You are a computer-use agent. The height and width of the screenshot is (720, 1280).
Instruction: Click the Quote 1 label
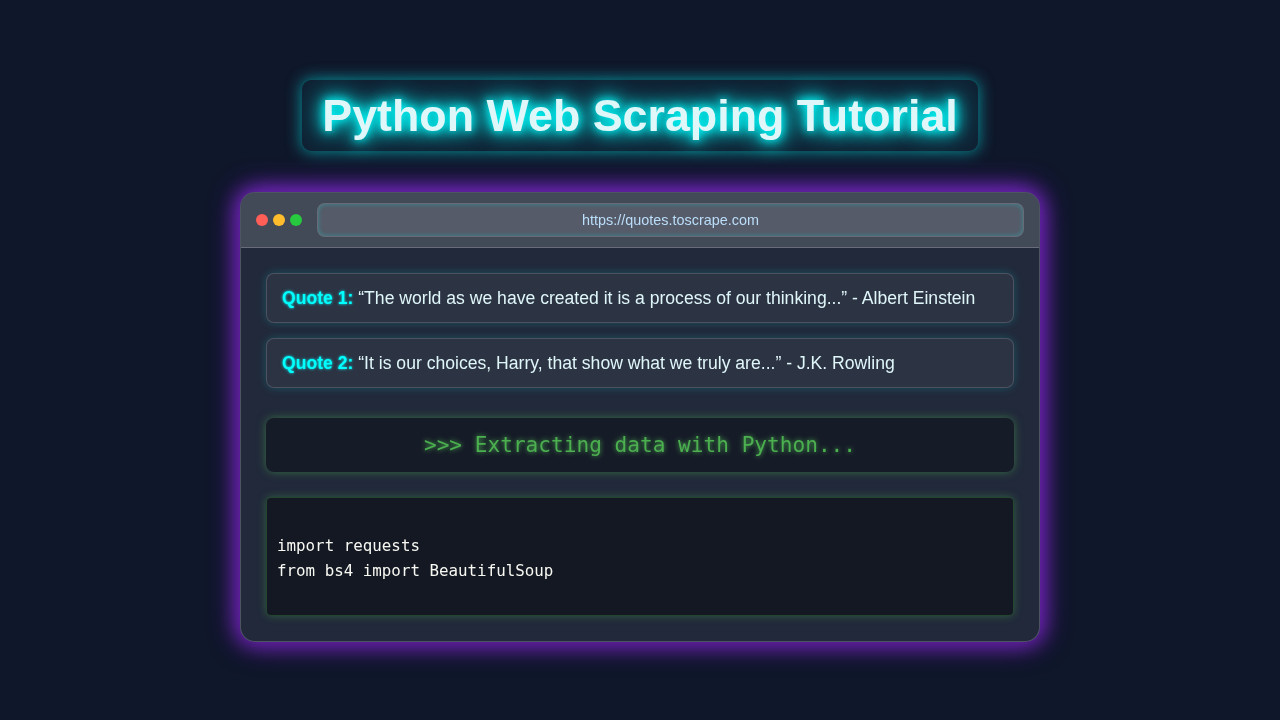tap(316, 297)
